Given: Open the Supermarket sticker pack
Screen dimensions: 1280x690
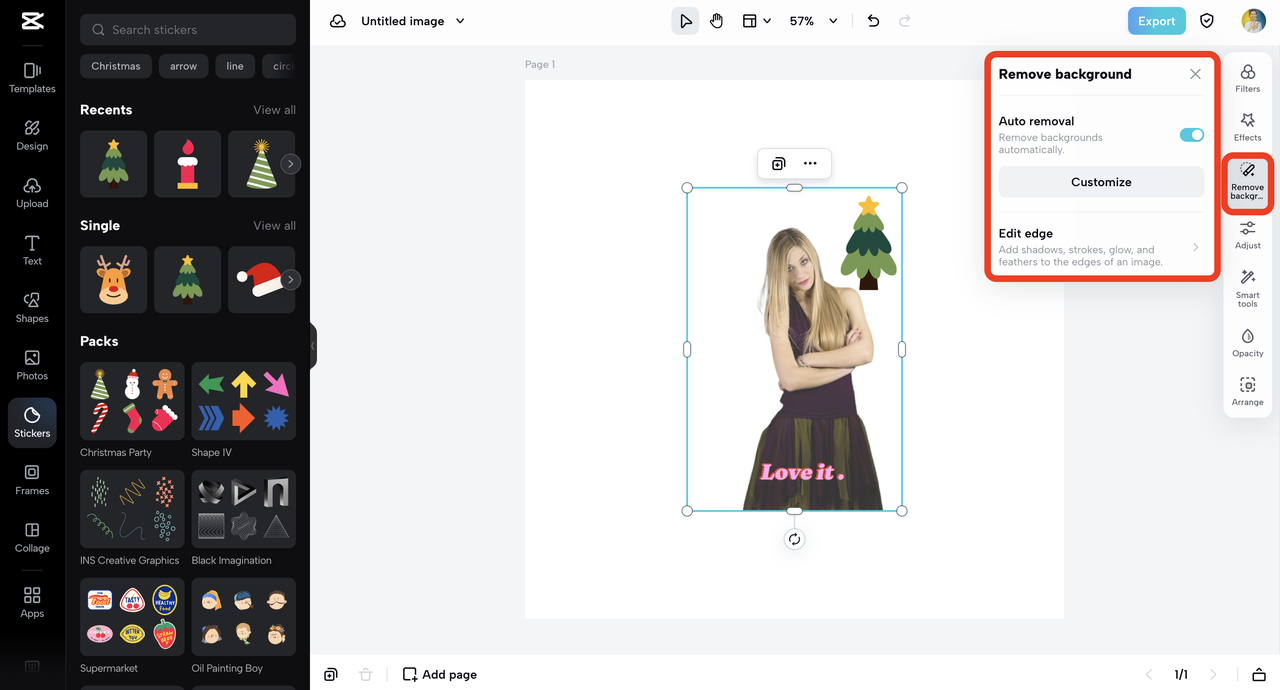Looking at the screenshot, I should pos(132,617).
